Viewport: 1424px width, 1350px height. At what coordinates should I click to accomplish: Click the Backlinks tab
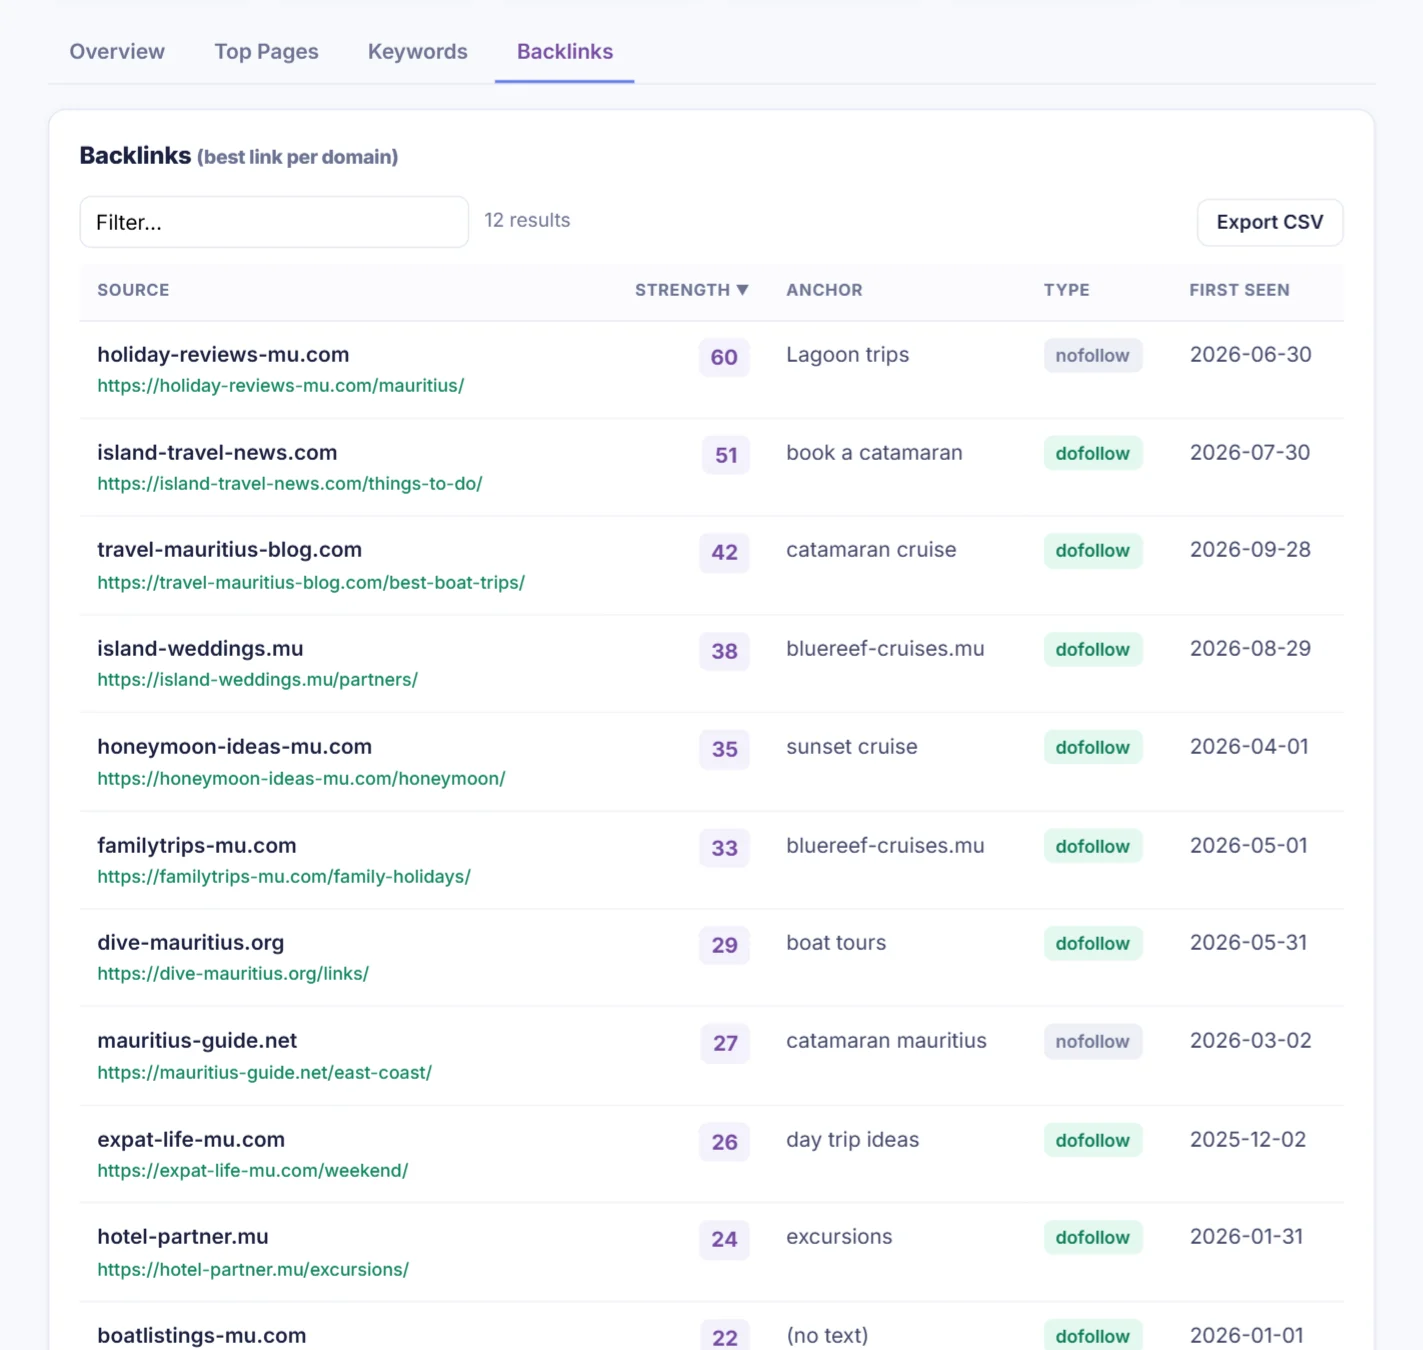coord(564,52)
